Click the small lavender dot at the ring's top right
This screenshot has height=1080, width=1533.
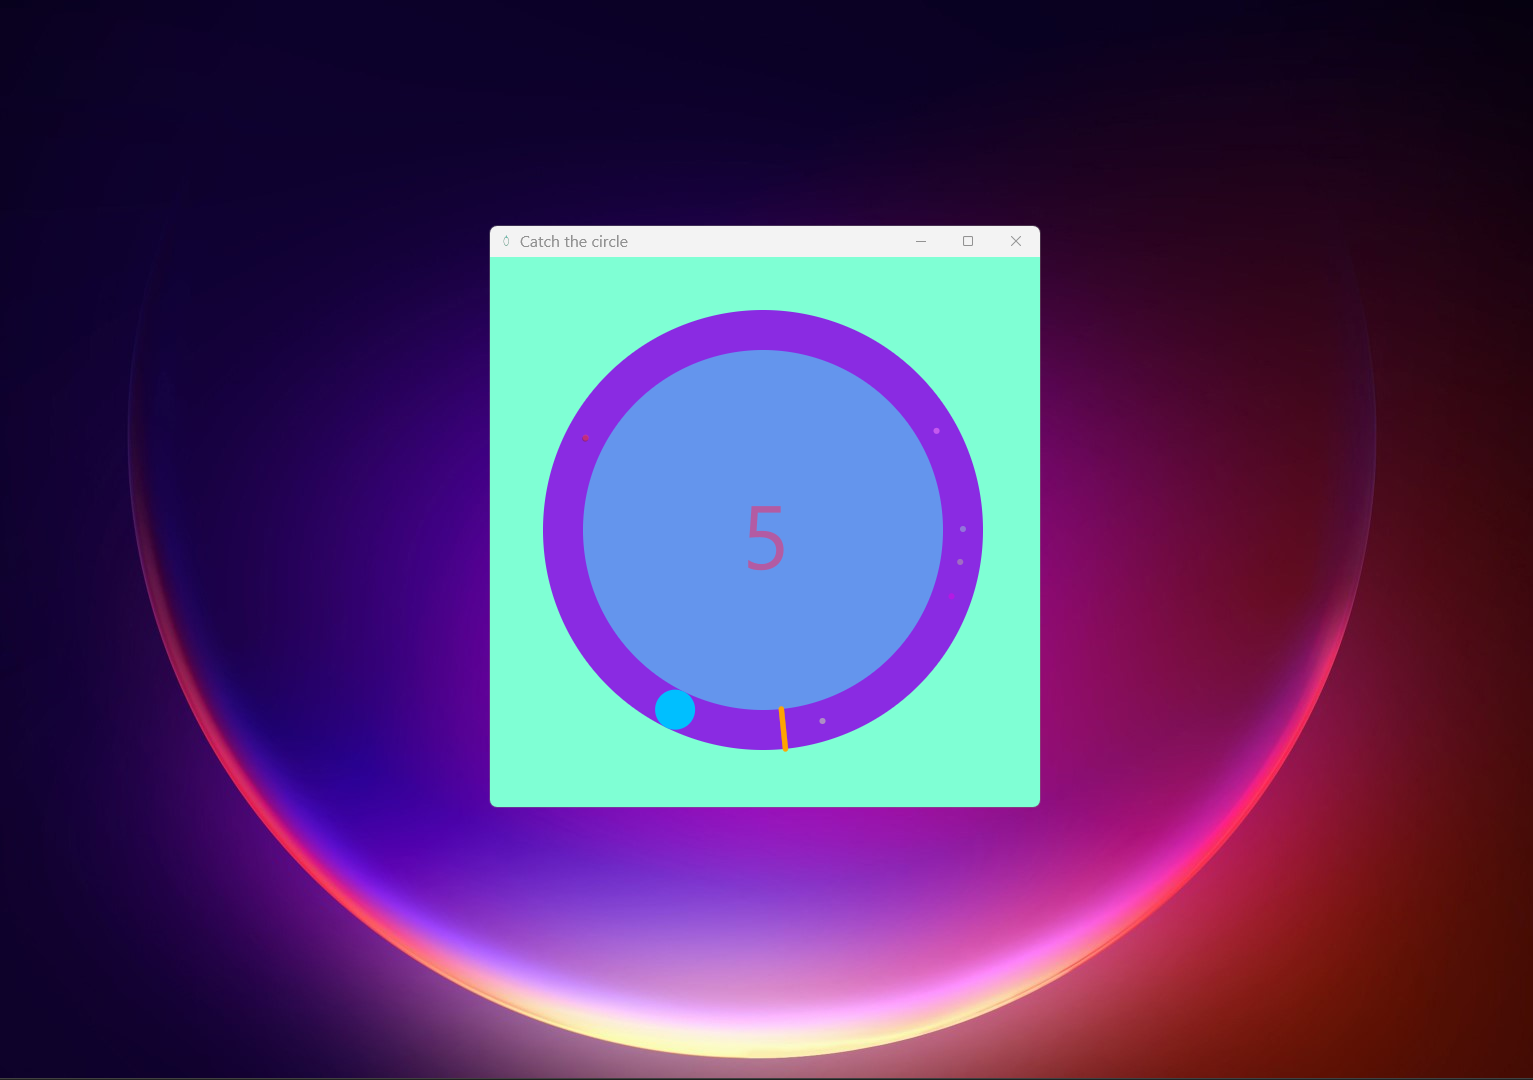[937, 430]
